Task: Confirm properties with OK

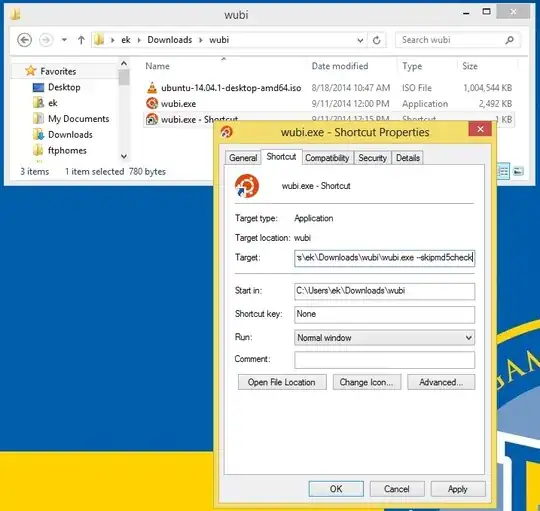Action: tap(336, 489)
